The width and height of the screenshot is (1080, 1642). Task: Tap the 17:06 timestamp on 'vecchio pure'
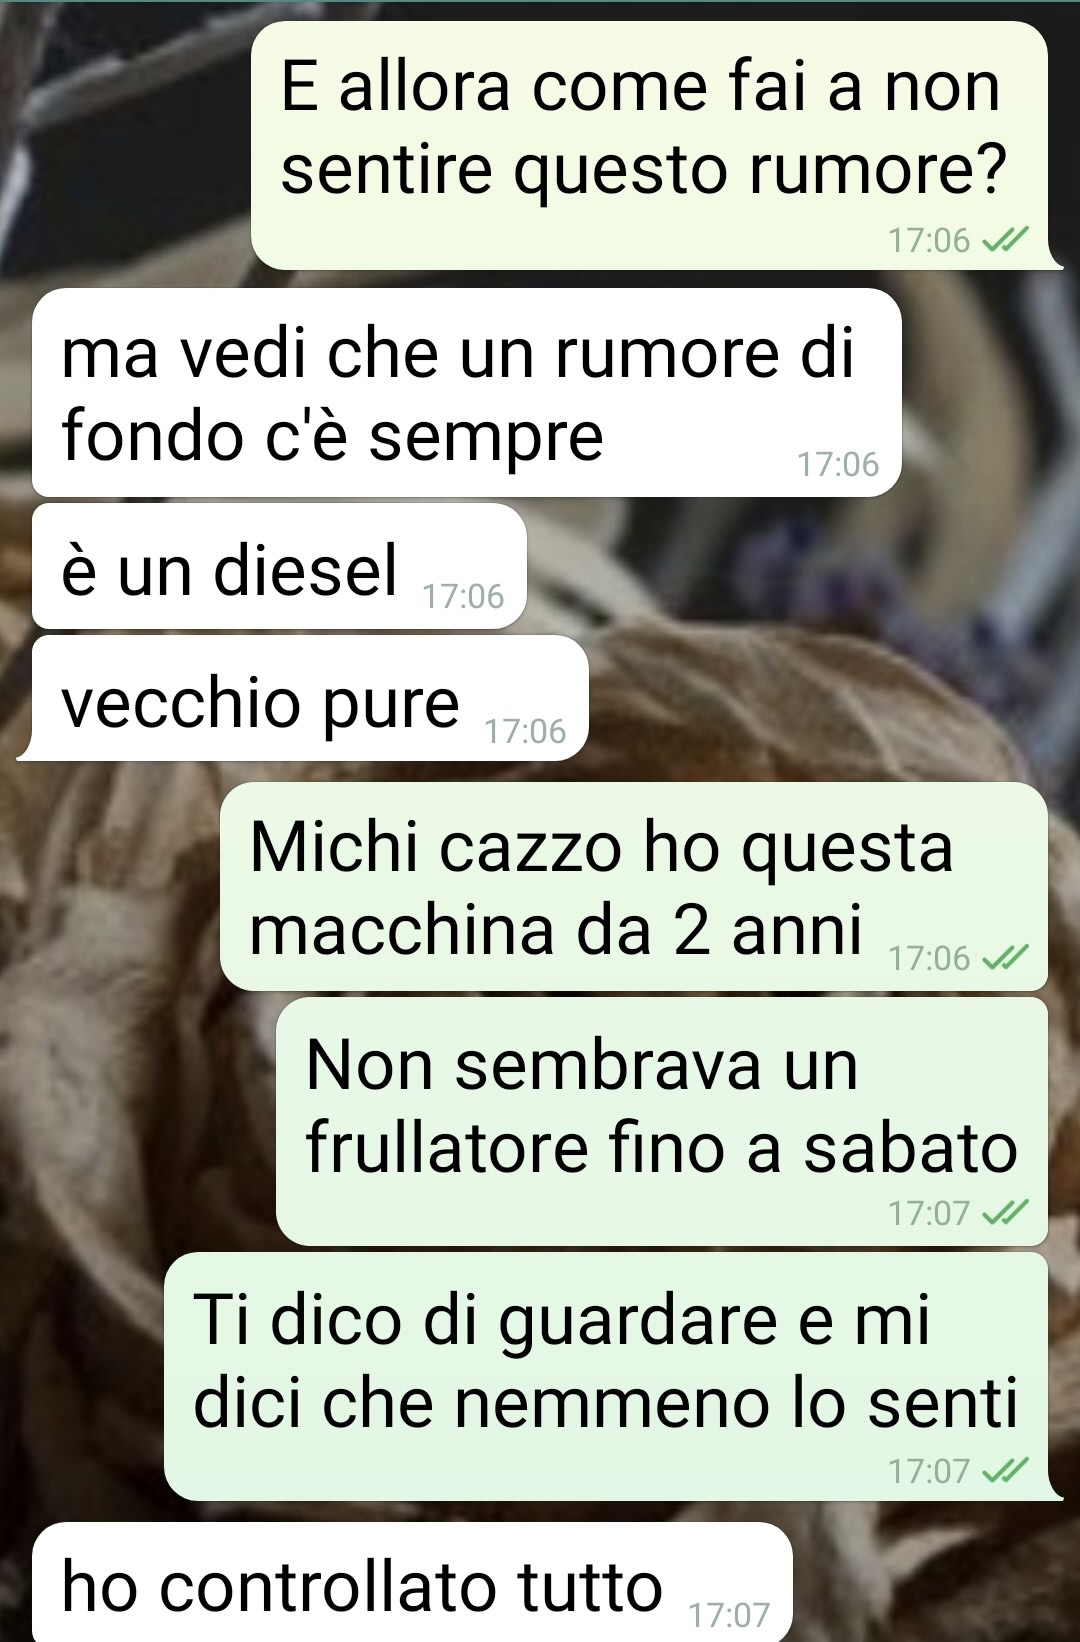(525, 731)
